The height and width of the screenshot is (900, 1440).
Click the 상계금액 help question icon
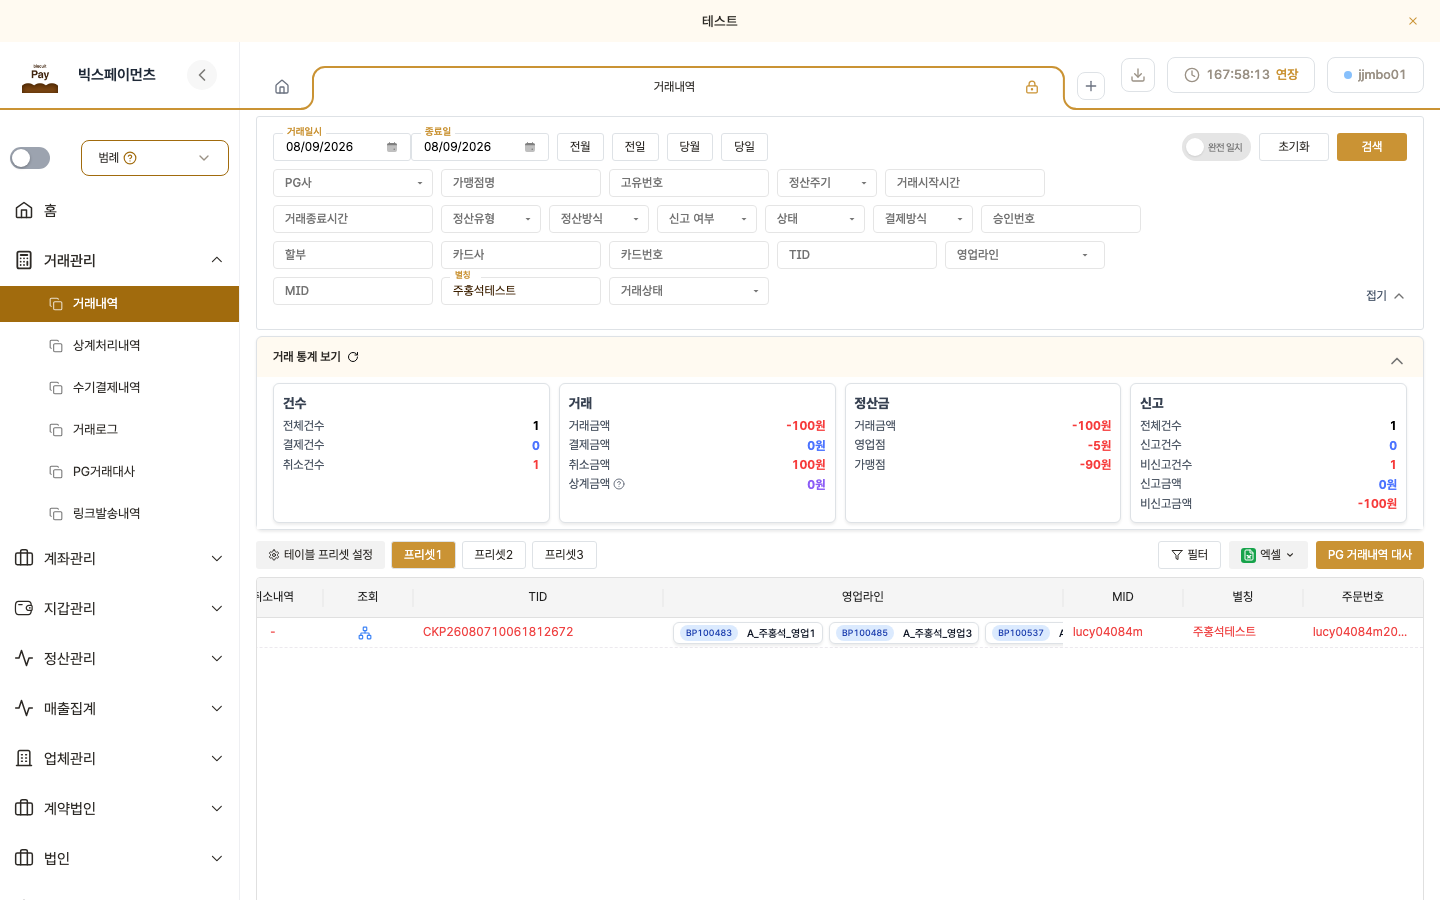tap(619, 484)
